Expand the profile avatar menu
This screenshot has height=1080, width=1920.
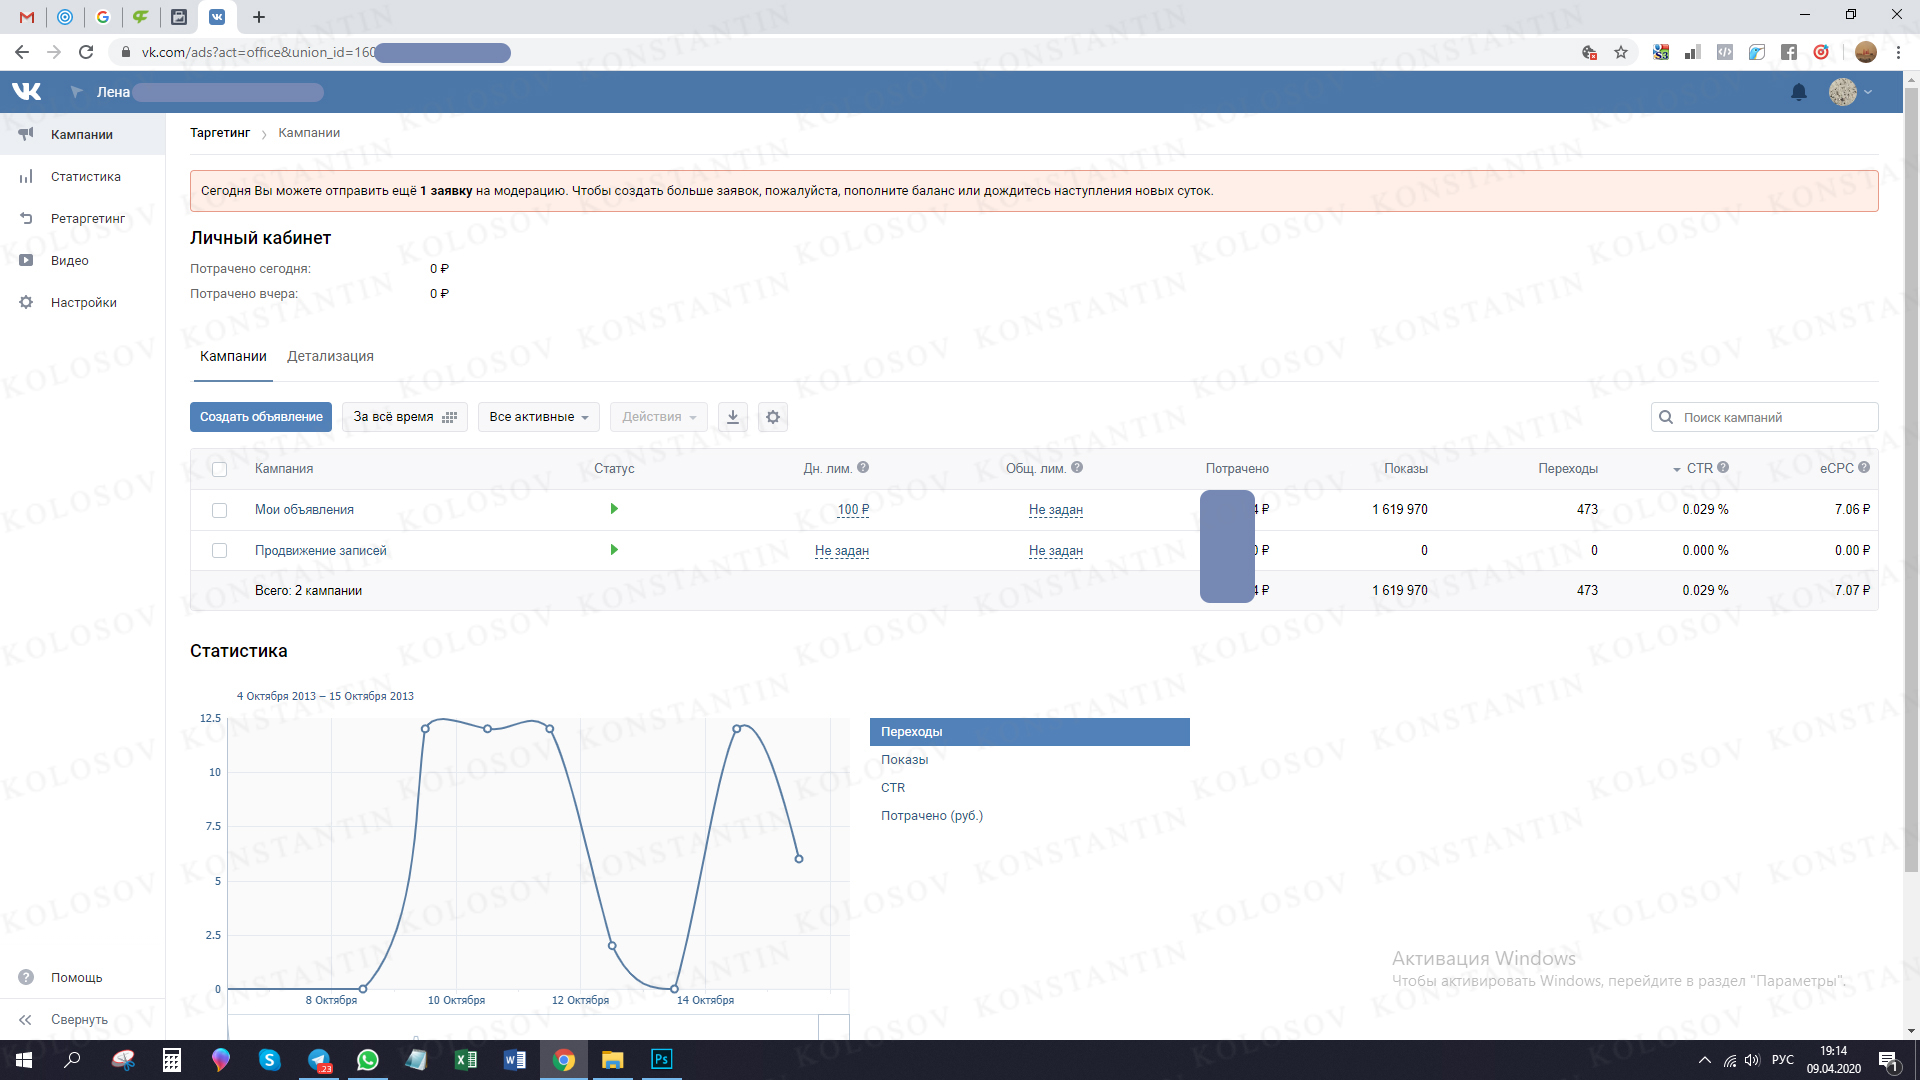click(1850, 92)
